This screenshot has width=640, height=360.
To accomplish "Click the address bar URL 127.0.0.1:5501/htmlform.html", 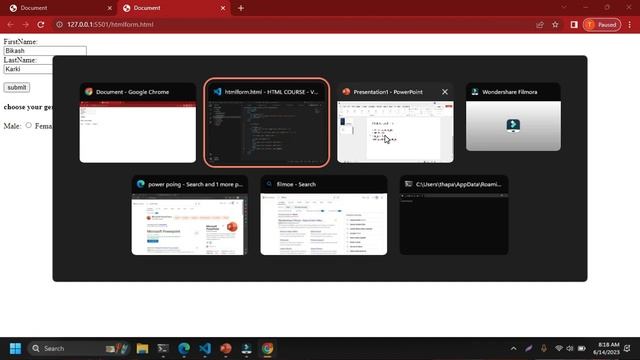I will click(x=111, y=24).
